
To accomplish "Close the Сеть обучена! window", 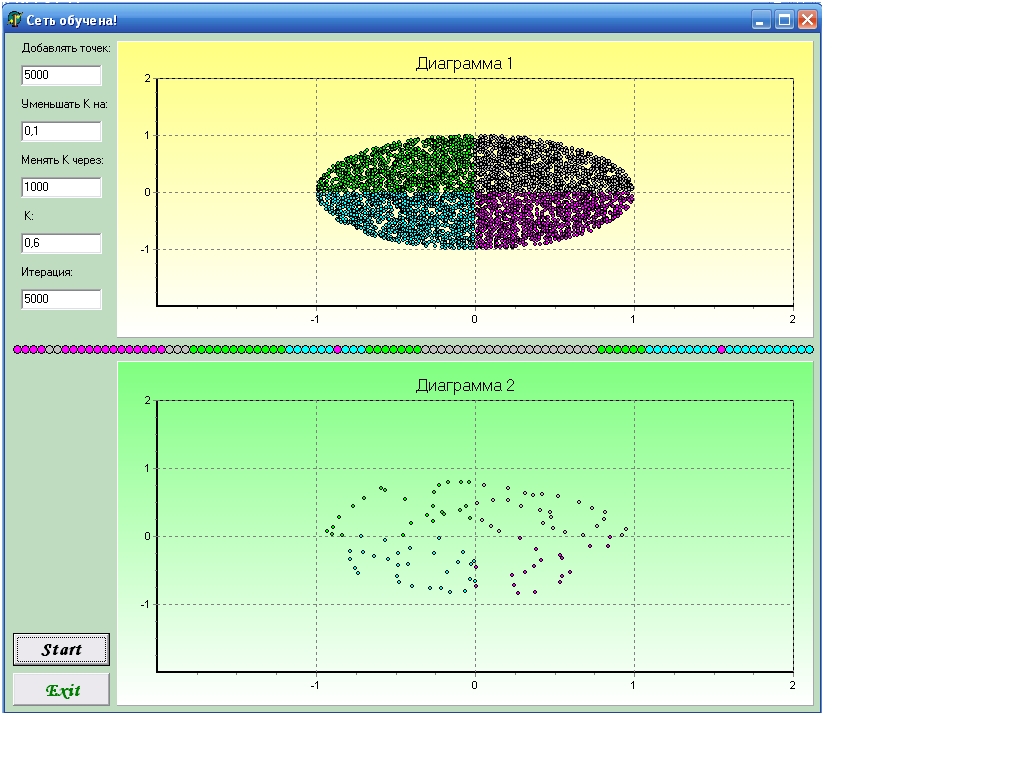I will click(807, 19).
